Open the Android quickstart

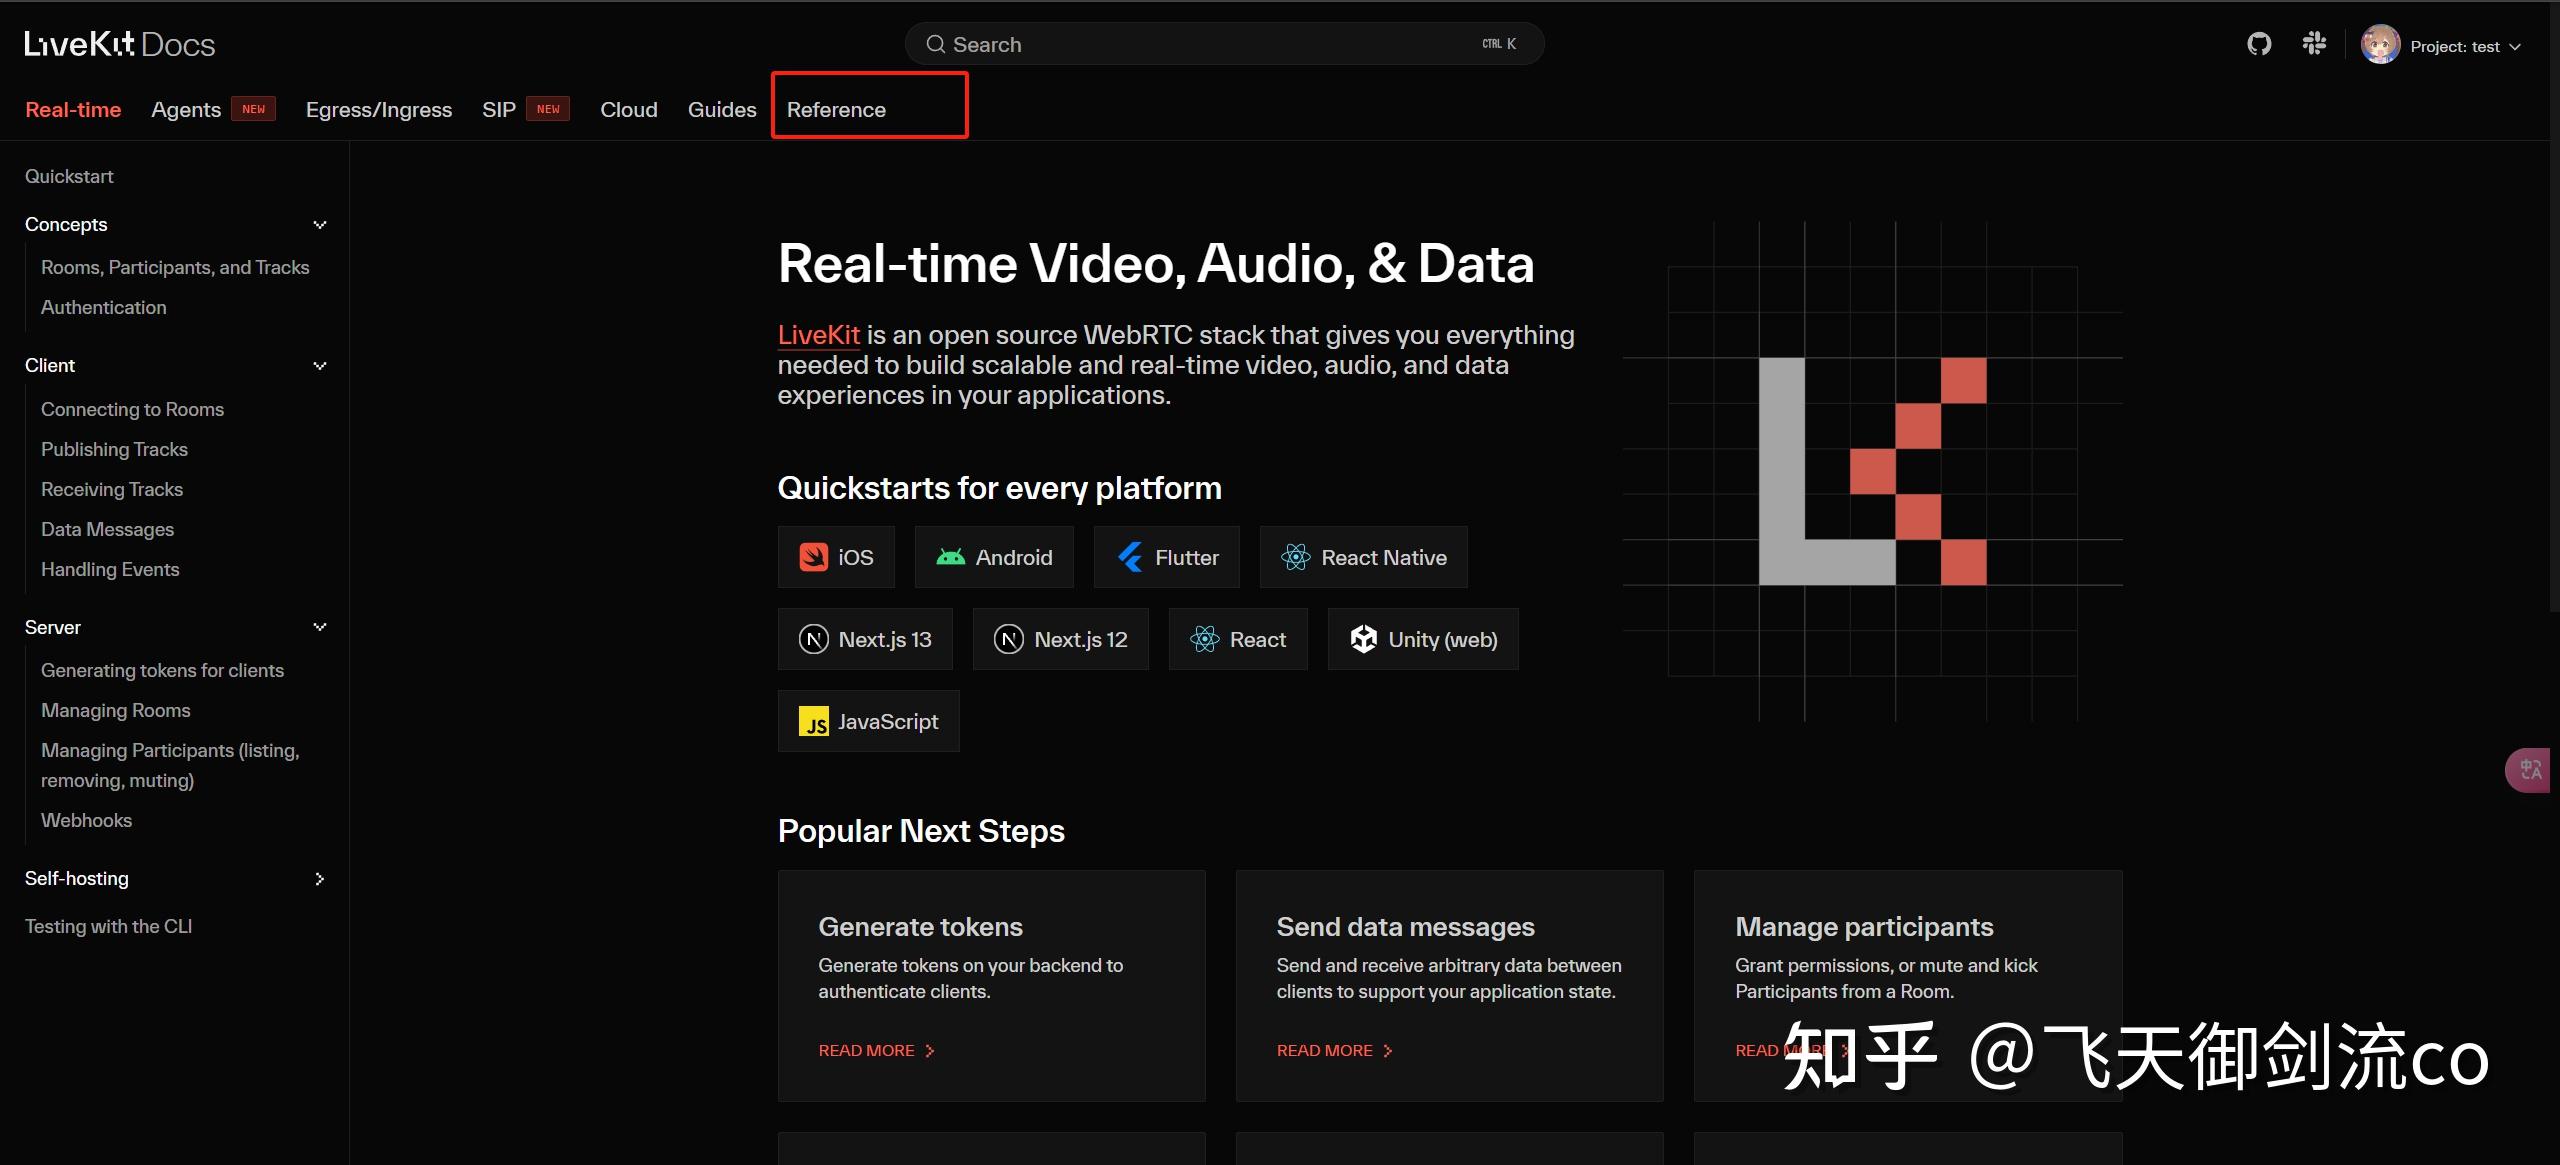[x=994, y=557]
